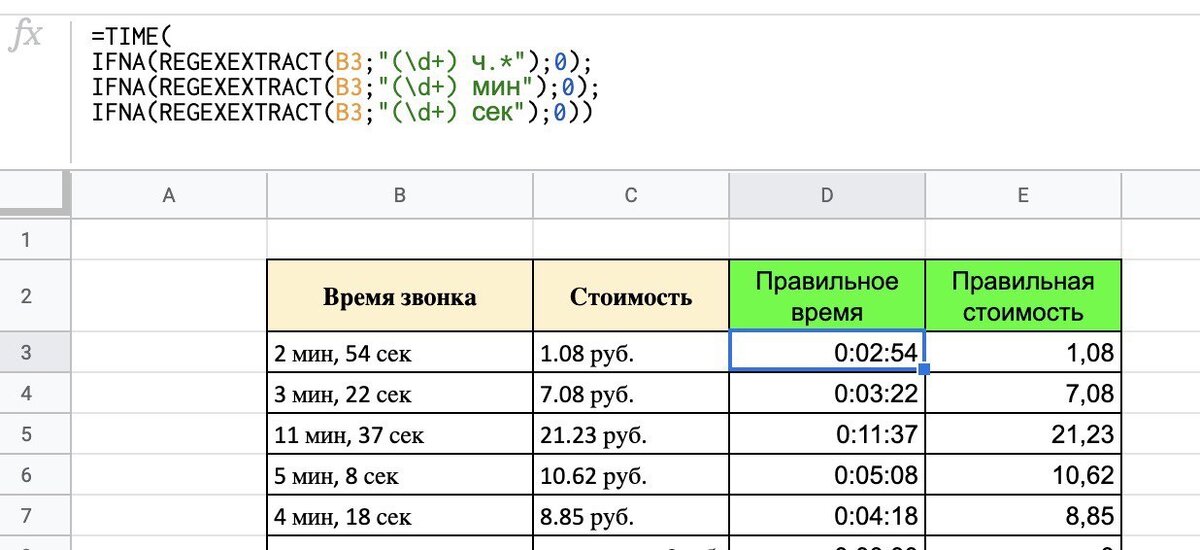Image resolution: width=1200 pixels, height=550 pixels.
Task: Select cell '3 мин, 22 сек'
Action: [x=400, y=393]
